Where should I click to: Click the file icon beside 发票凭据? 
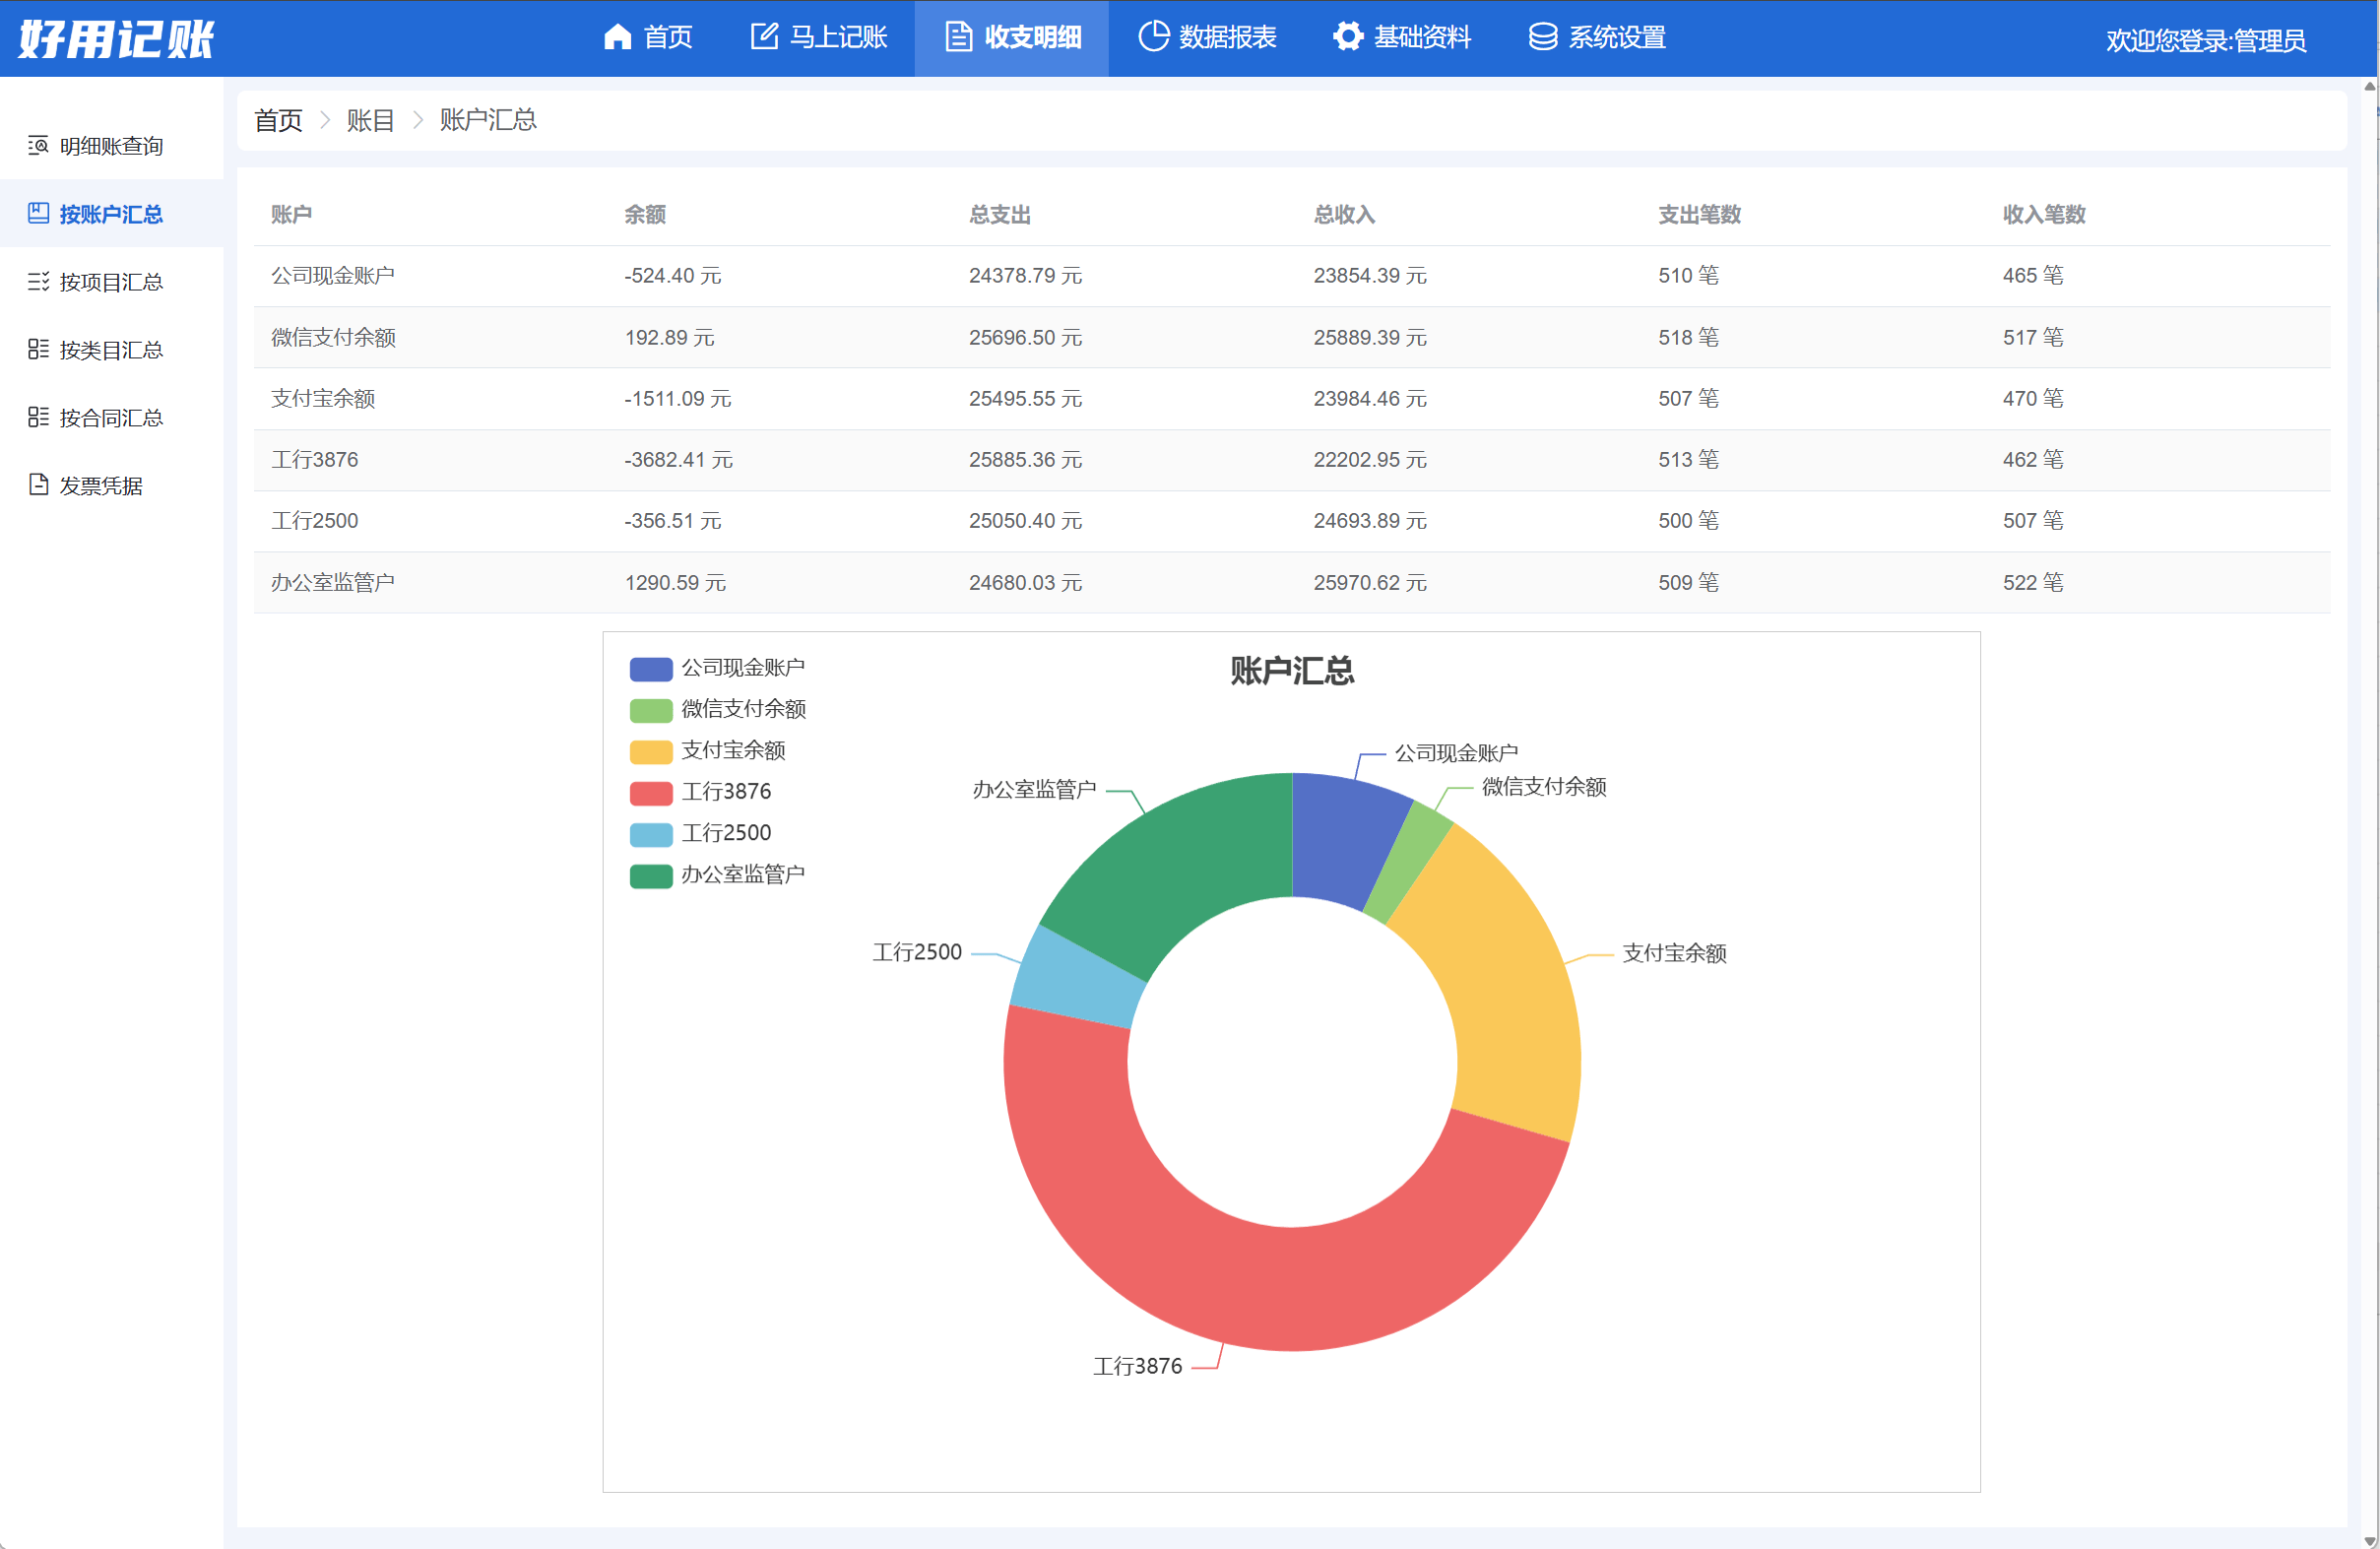(x=38, y=485)
